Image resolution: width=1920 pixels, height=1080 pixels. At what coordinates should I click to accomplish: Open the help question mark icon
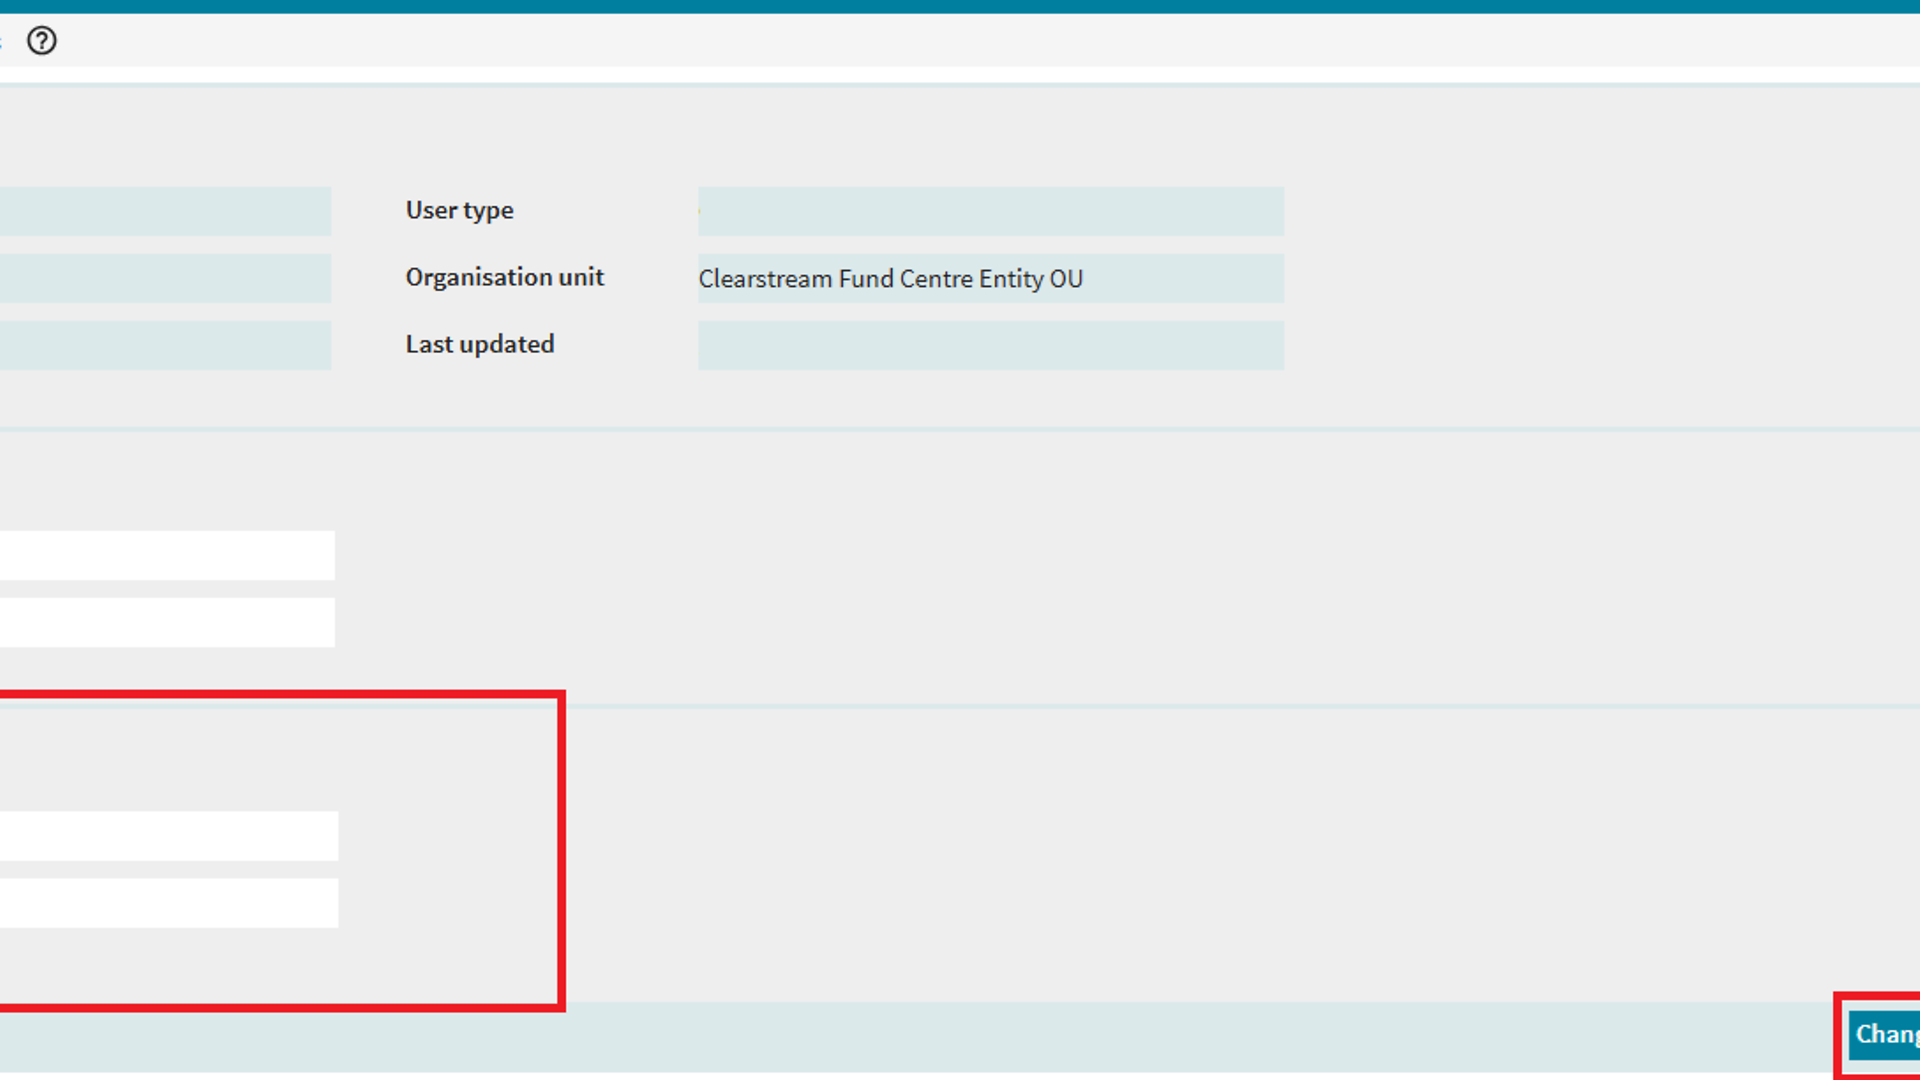[x=41, y=41]
